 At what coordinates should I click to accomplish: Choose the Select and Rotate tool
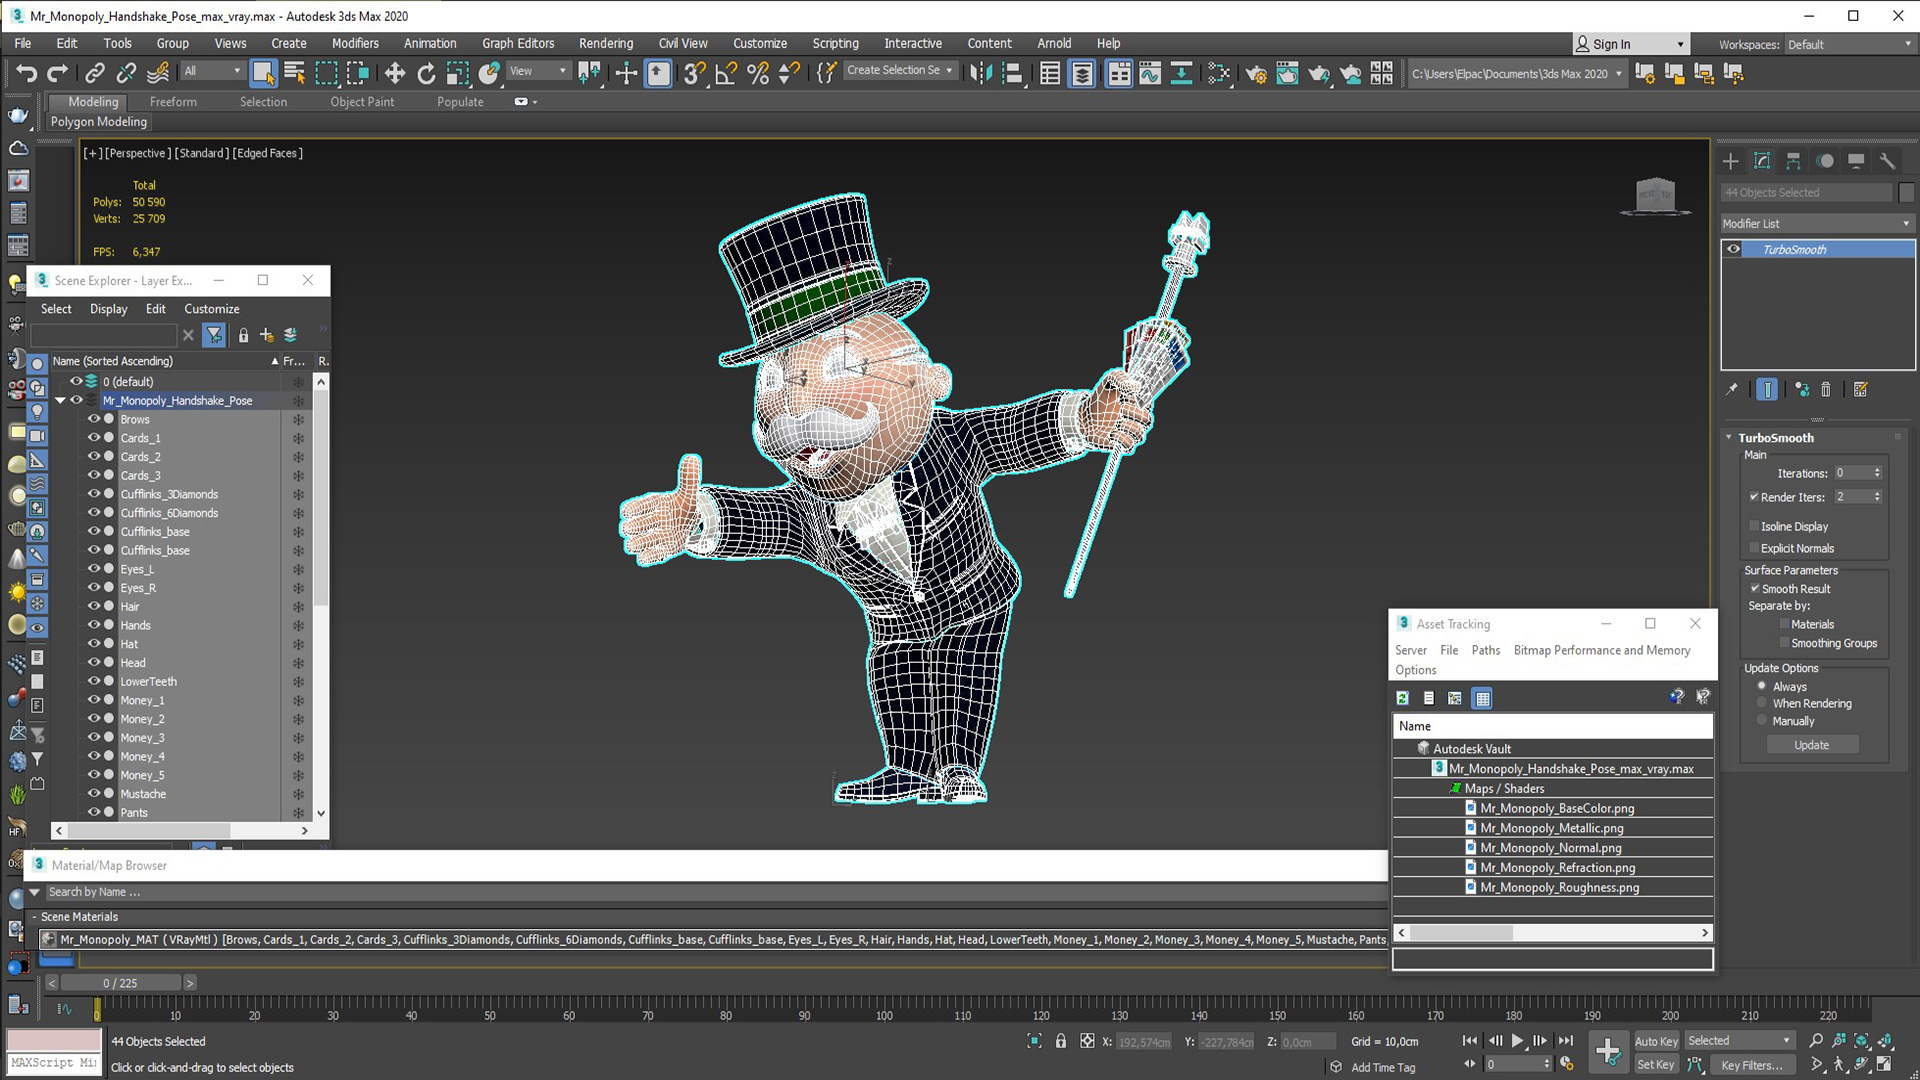tap(426, 73)
